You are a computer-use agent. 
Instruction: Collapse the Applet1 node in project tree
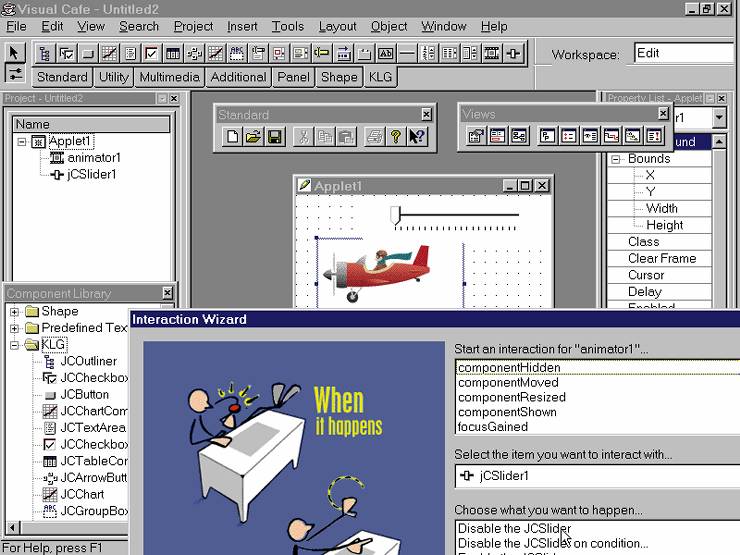point(22,142)
